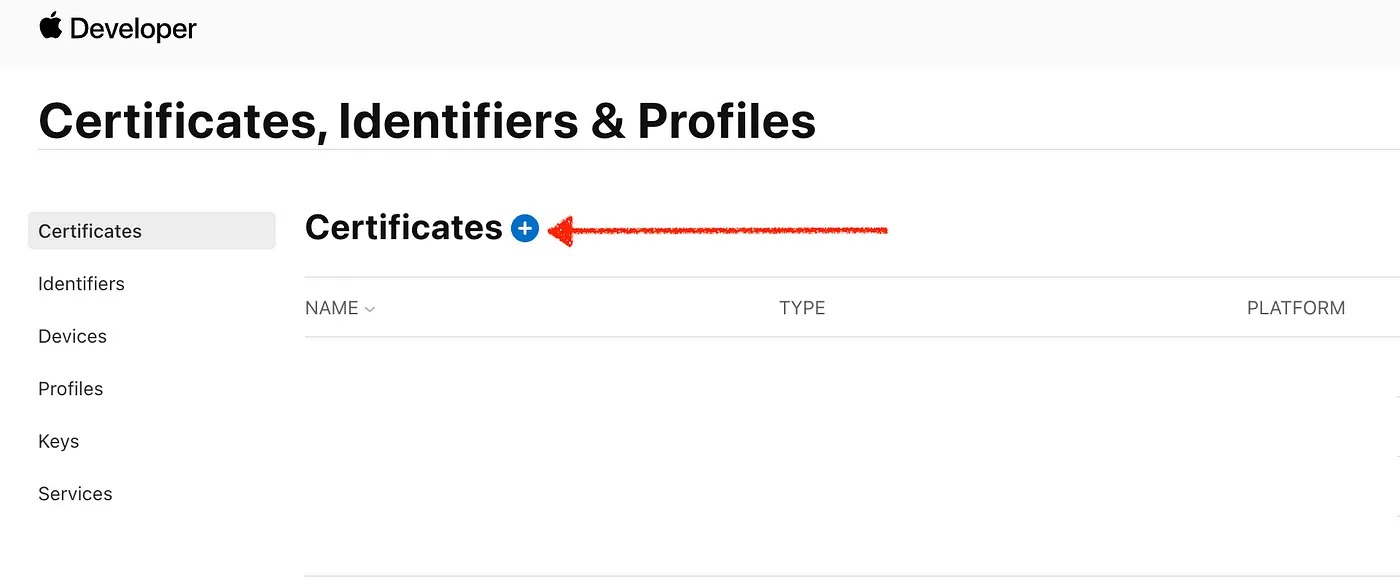Go to Profiles in the sidebar menu

click(x=70, y=389)
